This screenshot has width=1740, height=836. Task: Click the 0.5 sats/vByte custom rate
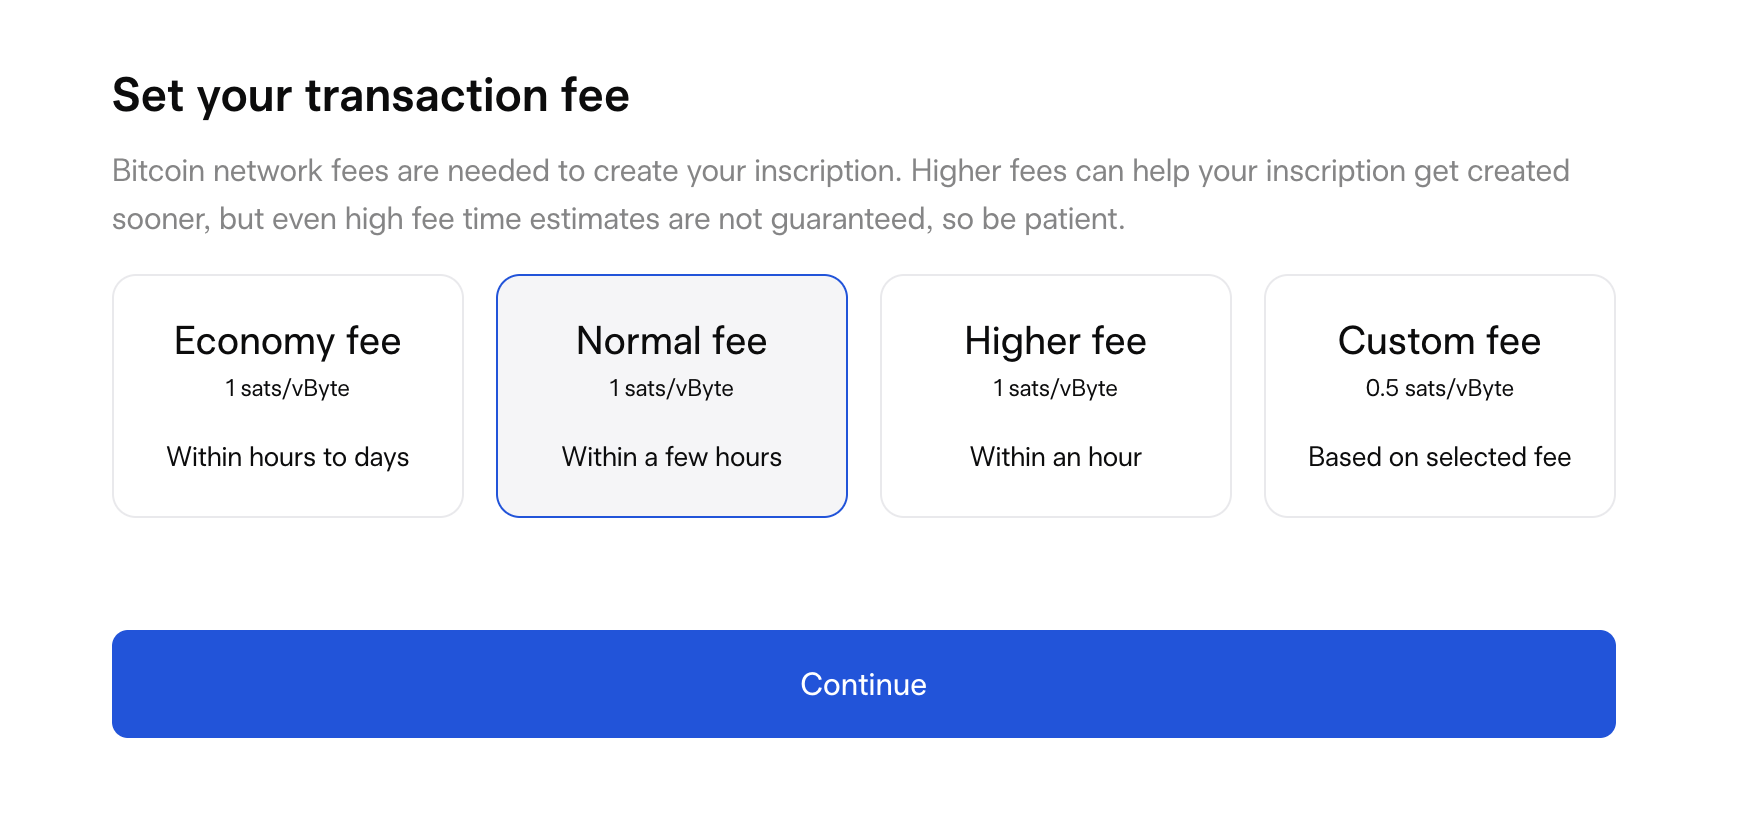pos(1439,388)
